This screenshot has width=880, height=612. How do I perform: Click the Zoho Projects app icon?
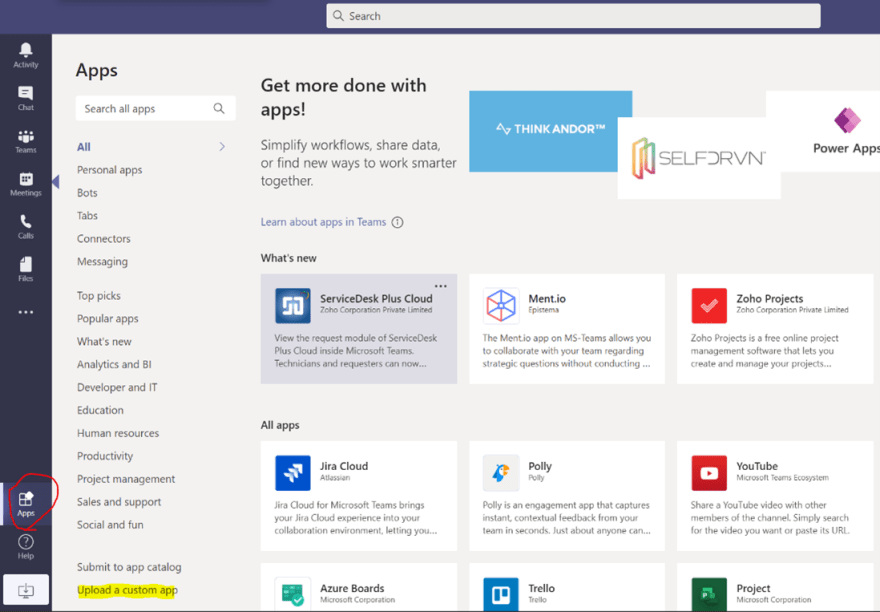pos(709,305)
